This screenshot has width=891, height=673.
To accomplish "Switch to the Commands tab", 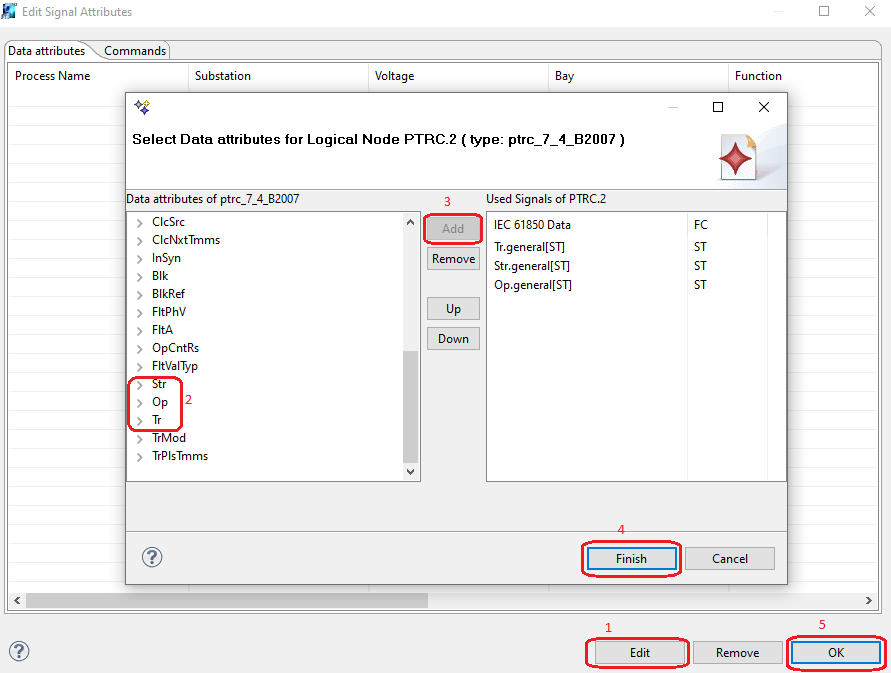I will click(135, 51).
